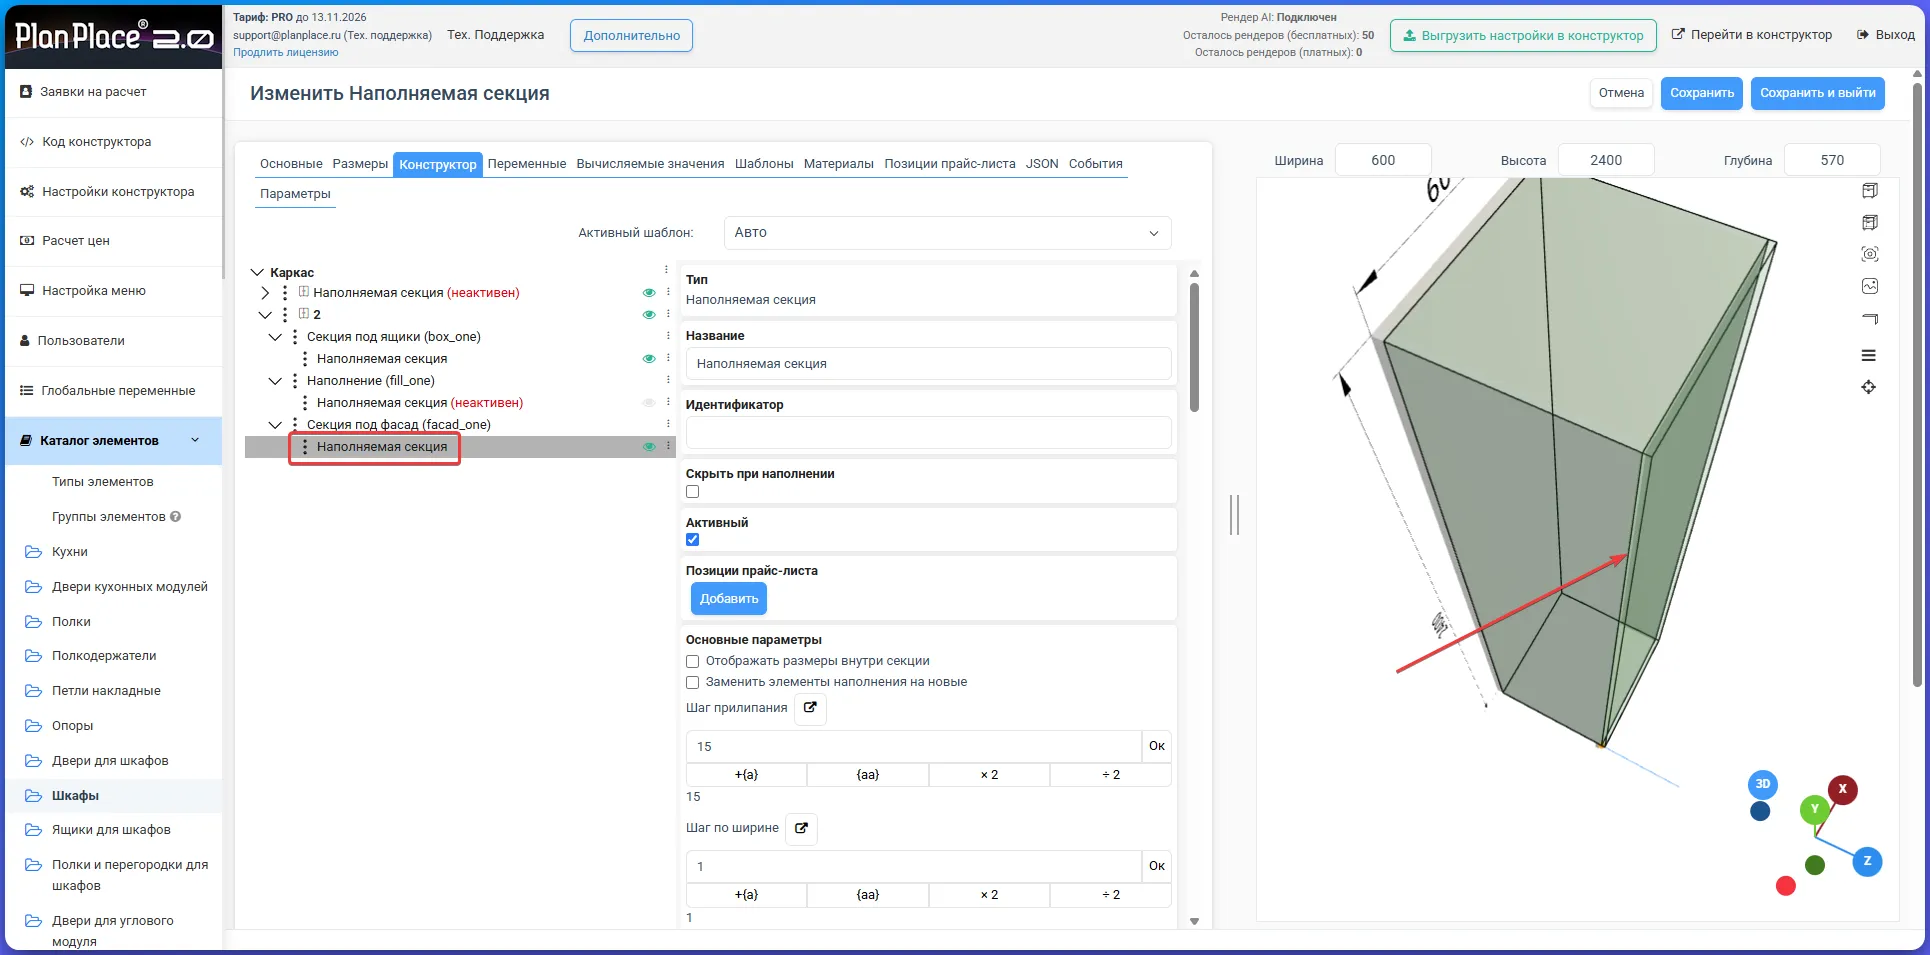Screen dimensions: 1930x955
Task: Switch to the Материалы tab
Action: (x=839, y=164)
